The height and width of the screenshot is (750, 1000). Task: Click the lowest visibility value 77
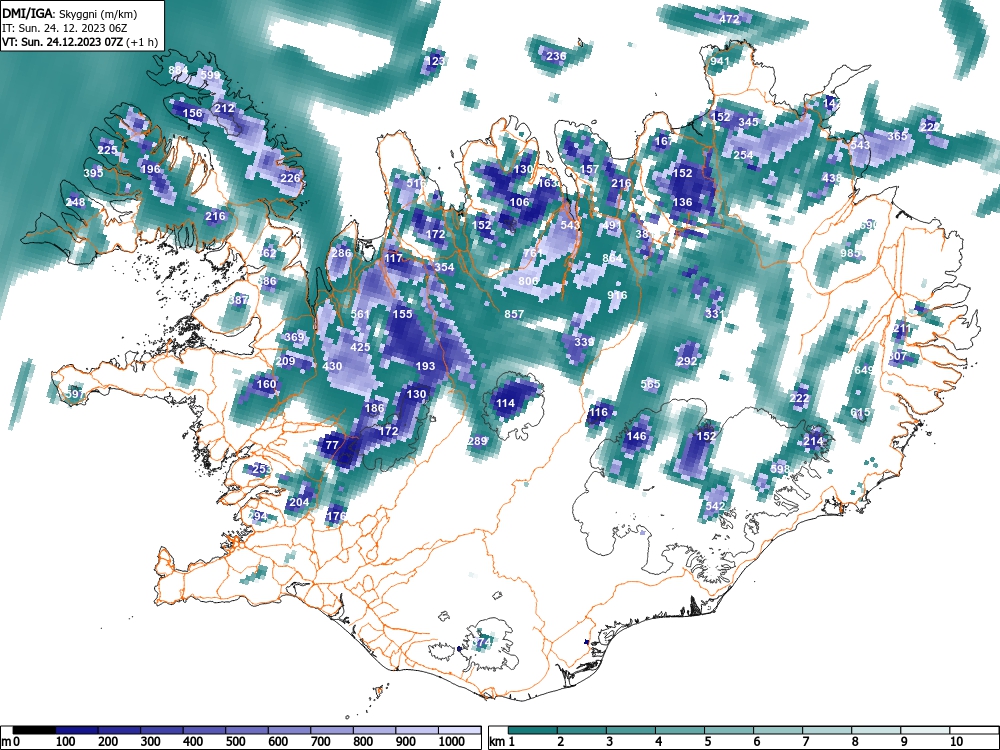pos(332,445)
